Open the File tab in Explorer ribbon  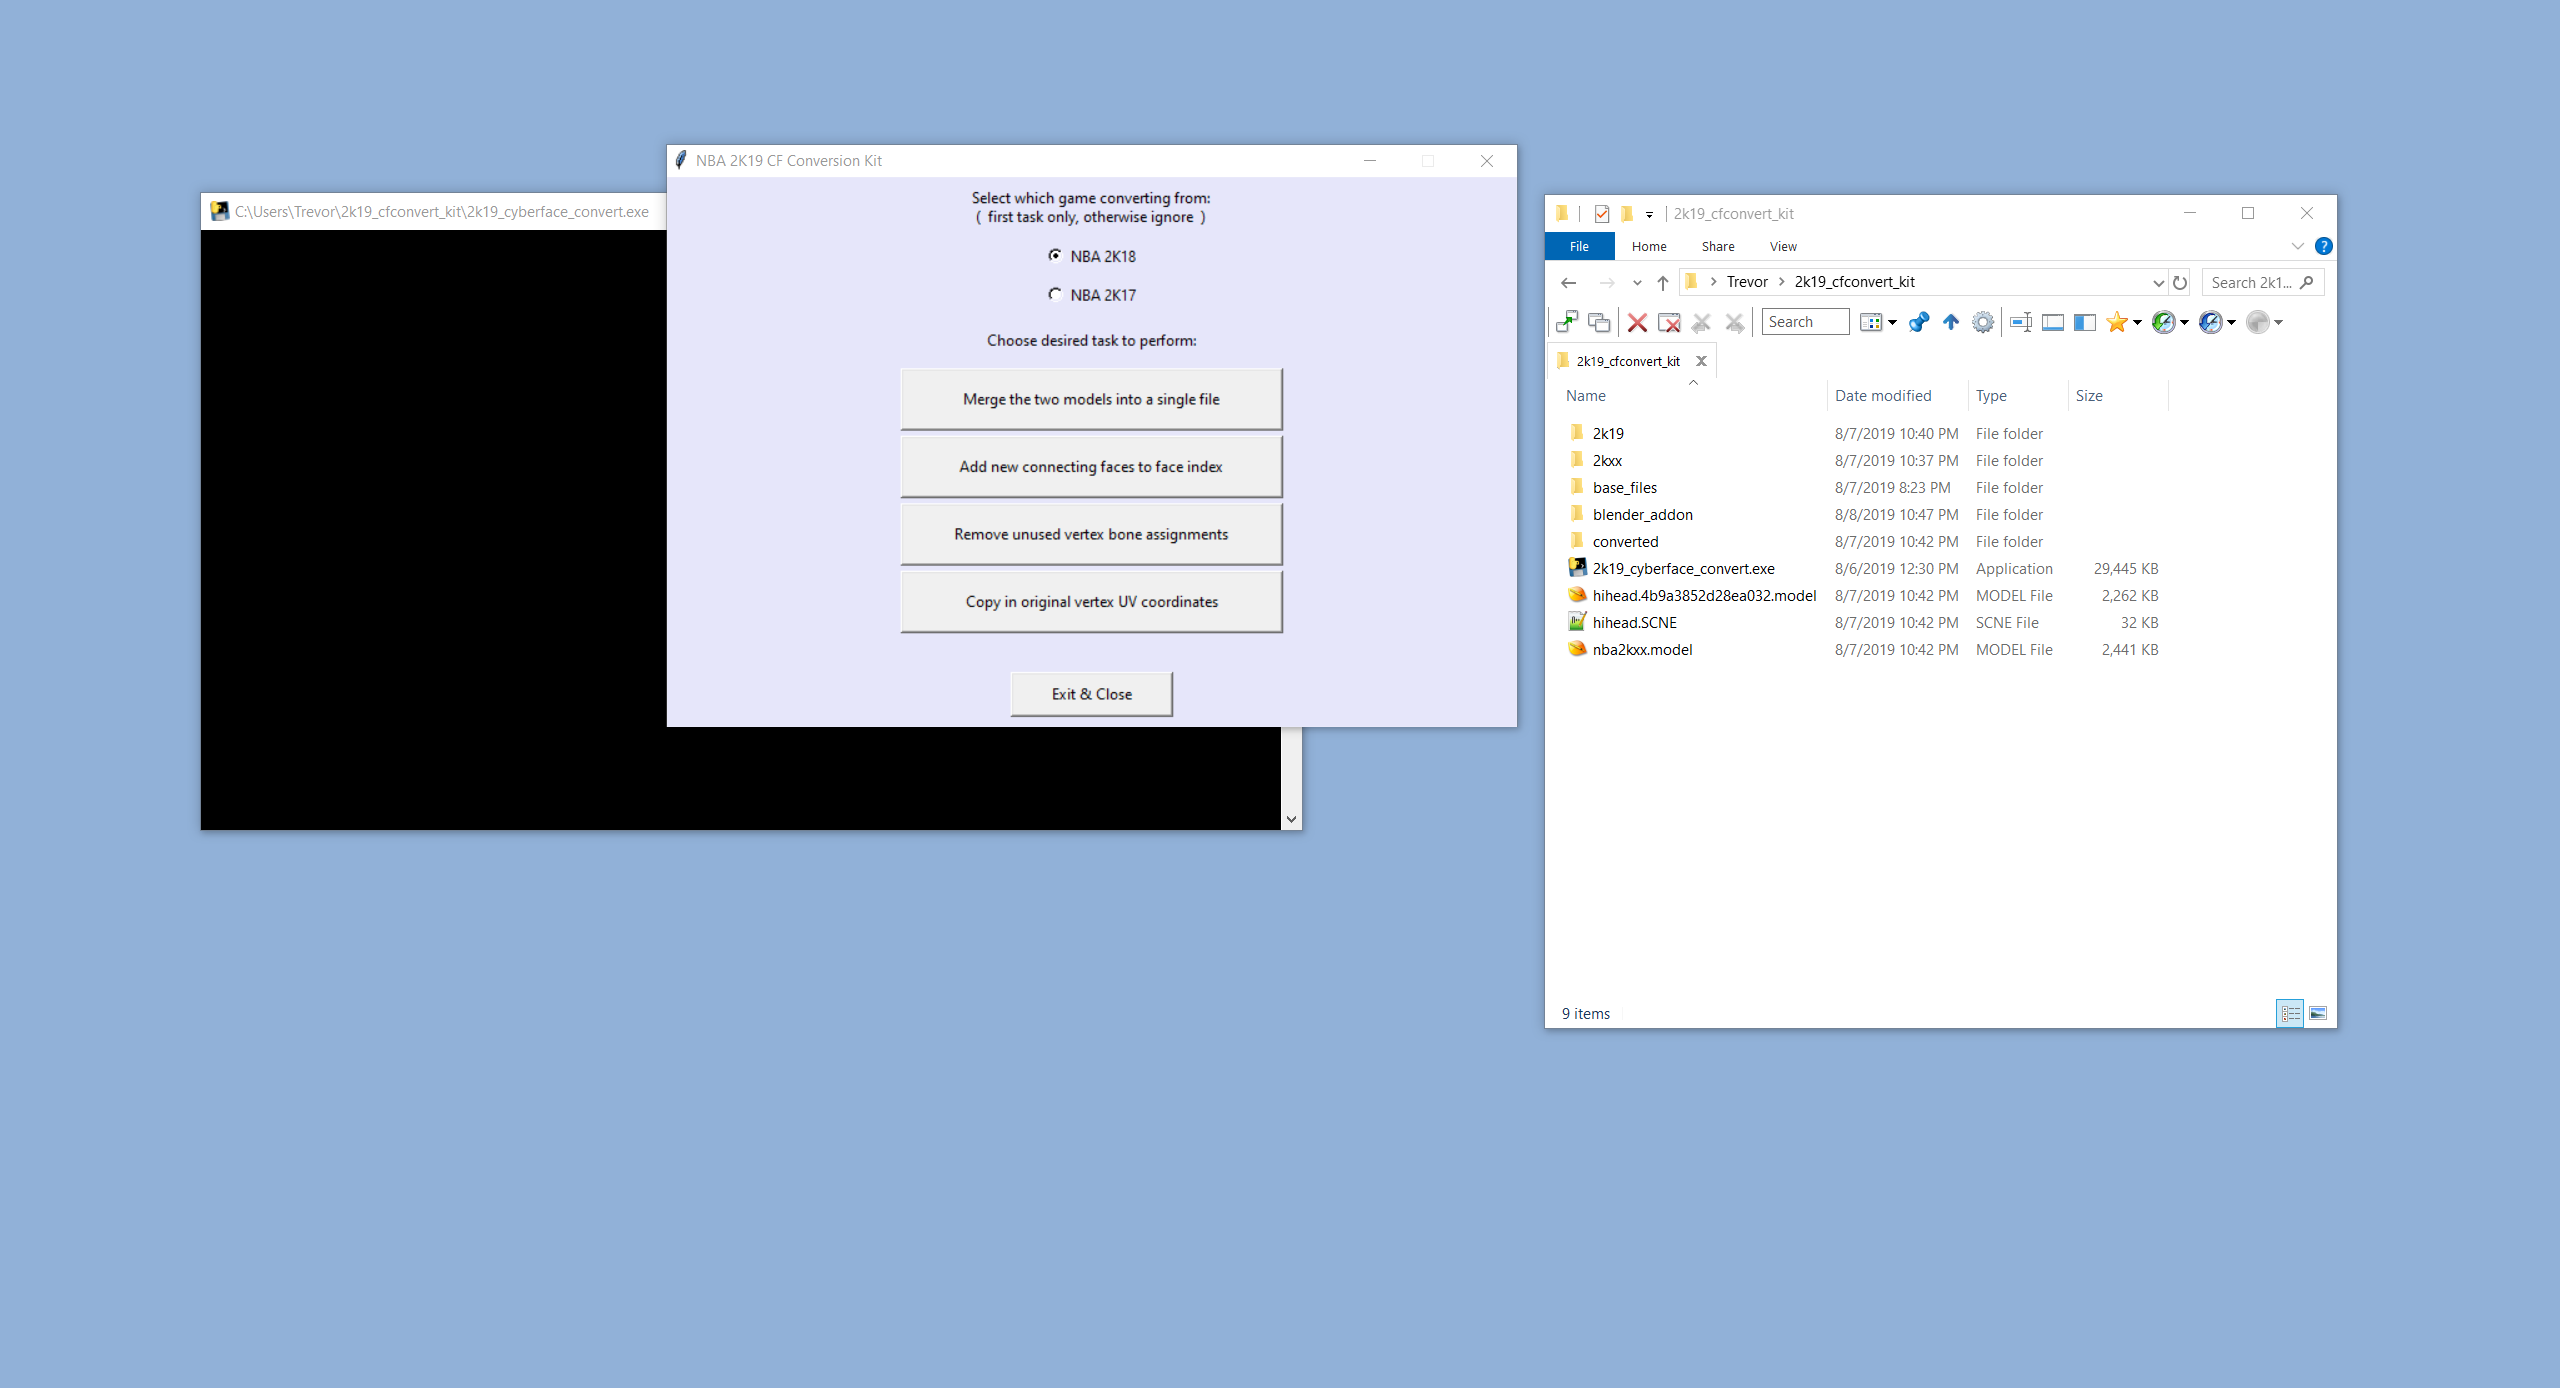coord(1579,246)
